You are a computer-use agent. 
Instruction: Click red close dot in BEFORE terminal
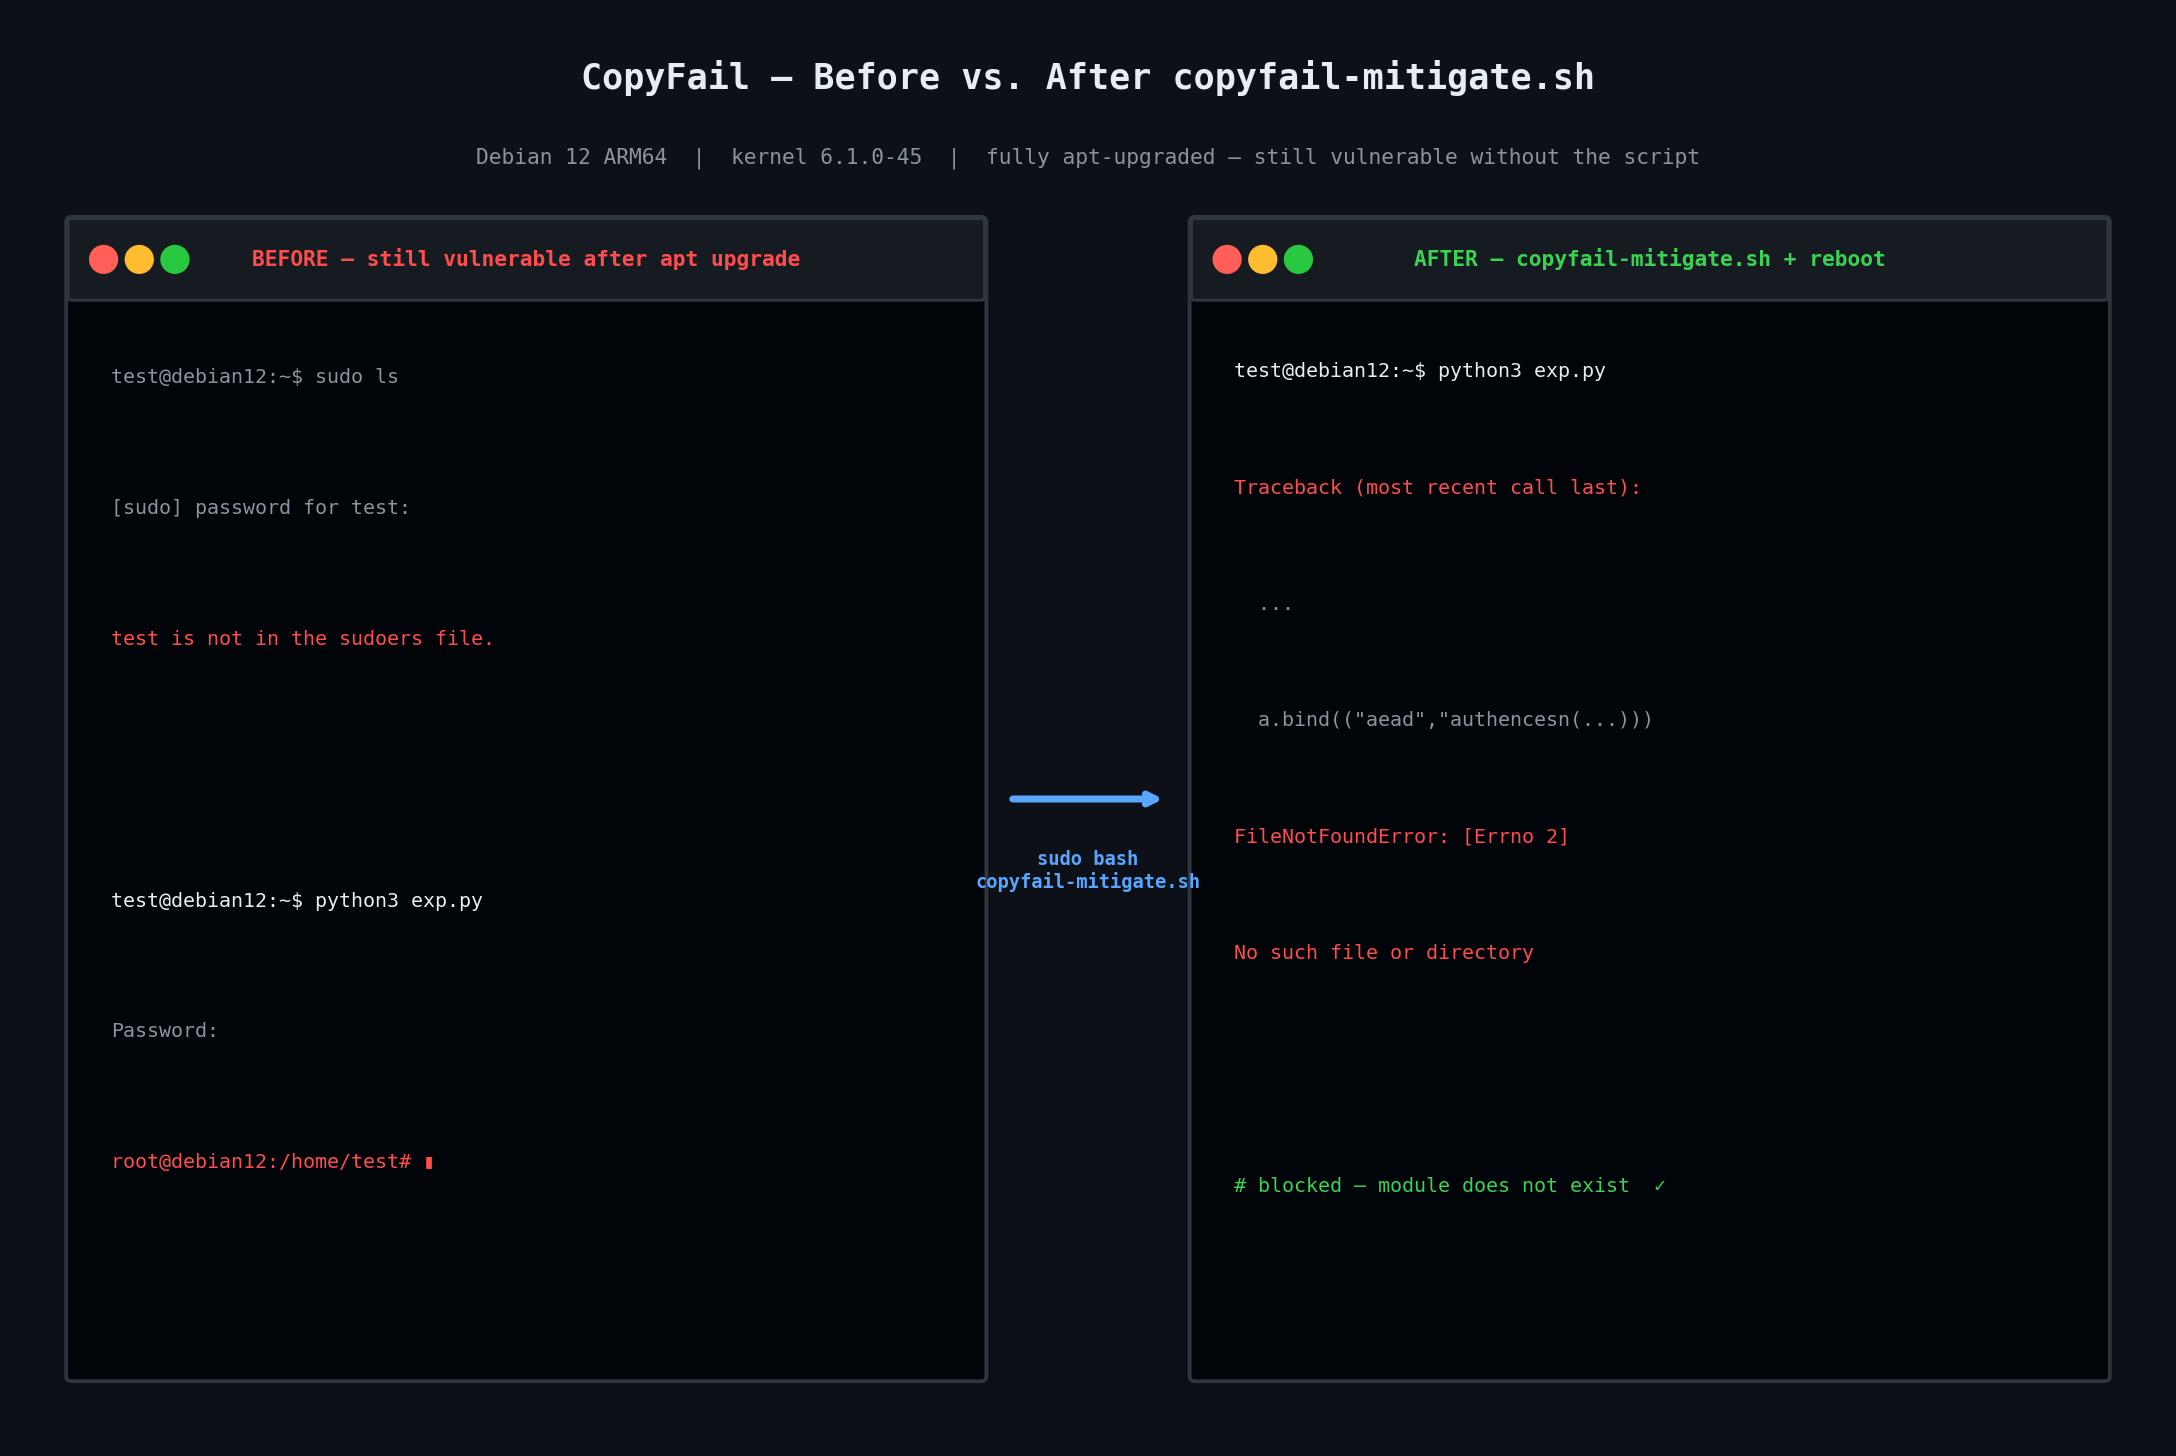[103, 259]
